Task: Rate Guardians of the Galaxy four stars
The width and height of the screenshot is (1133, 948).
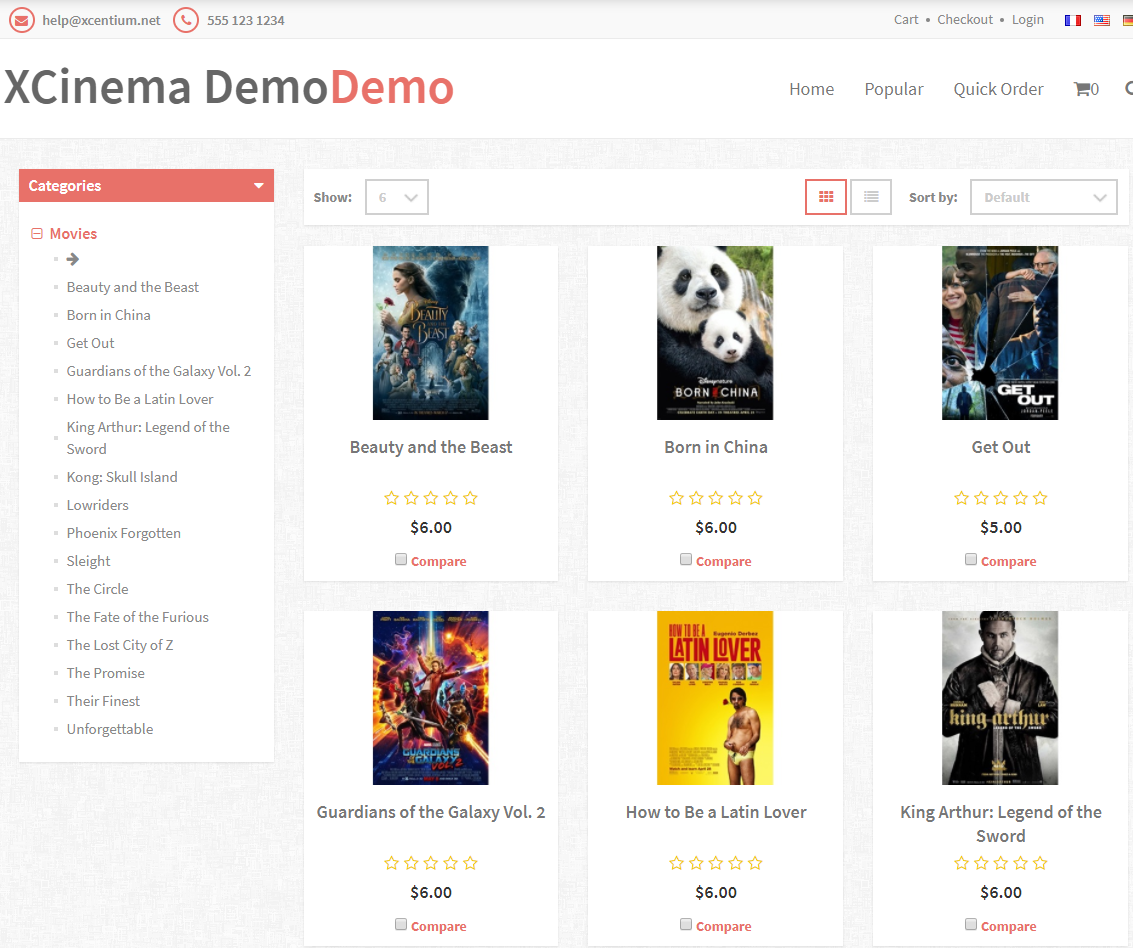Action: tap(451, 863)
